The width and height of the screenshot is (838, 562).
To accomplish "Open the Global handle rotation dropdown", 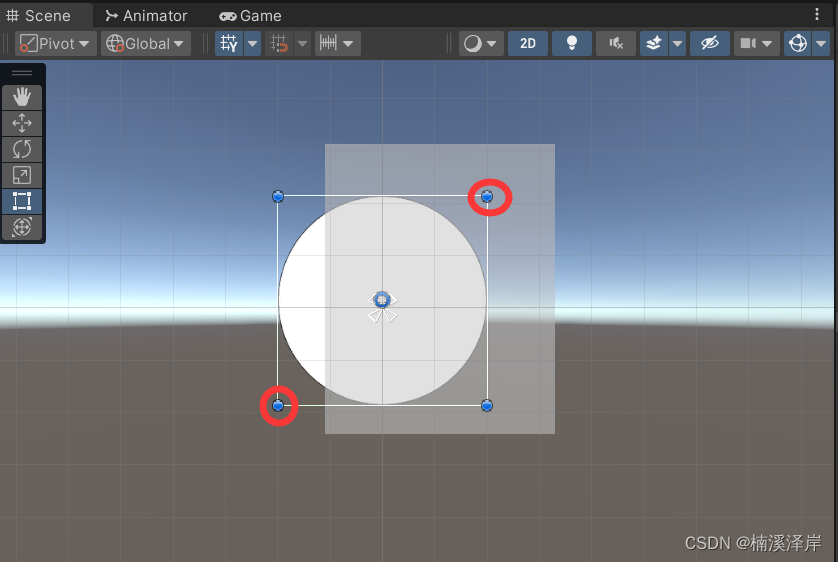I will coord(145,43).
